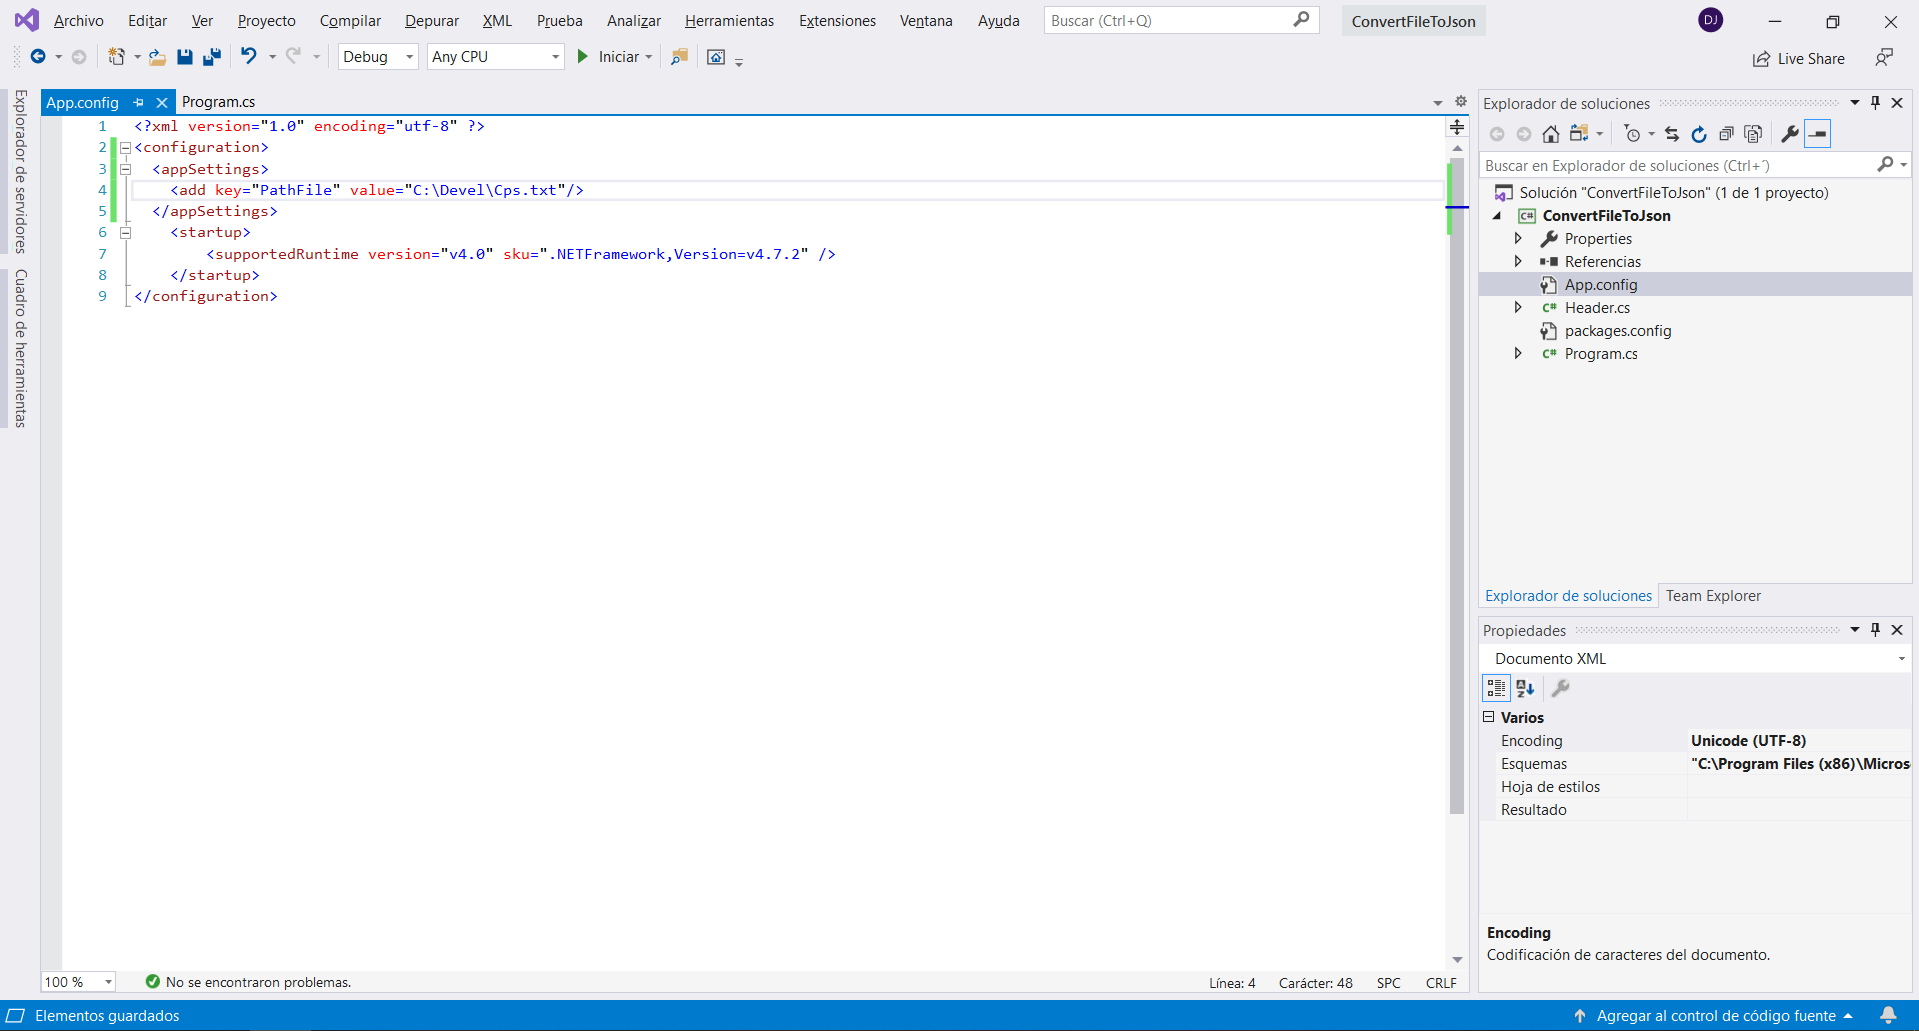
Task: Open the Debug configuration dropdown
Action: click(x=378, y=57)
